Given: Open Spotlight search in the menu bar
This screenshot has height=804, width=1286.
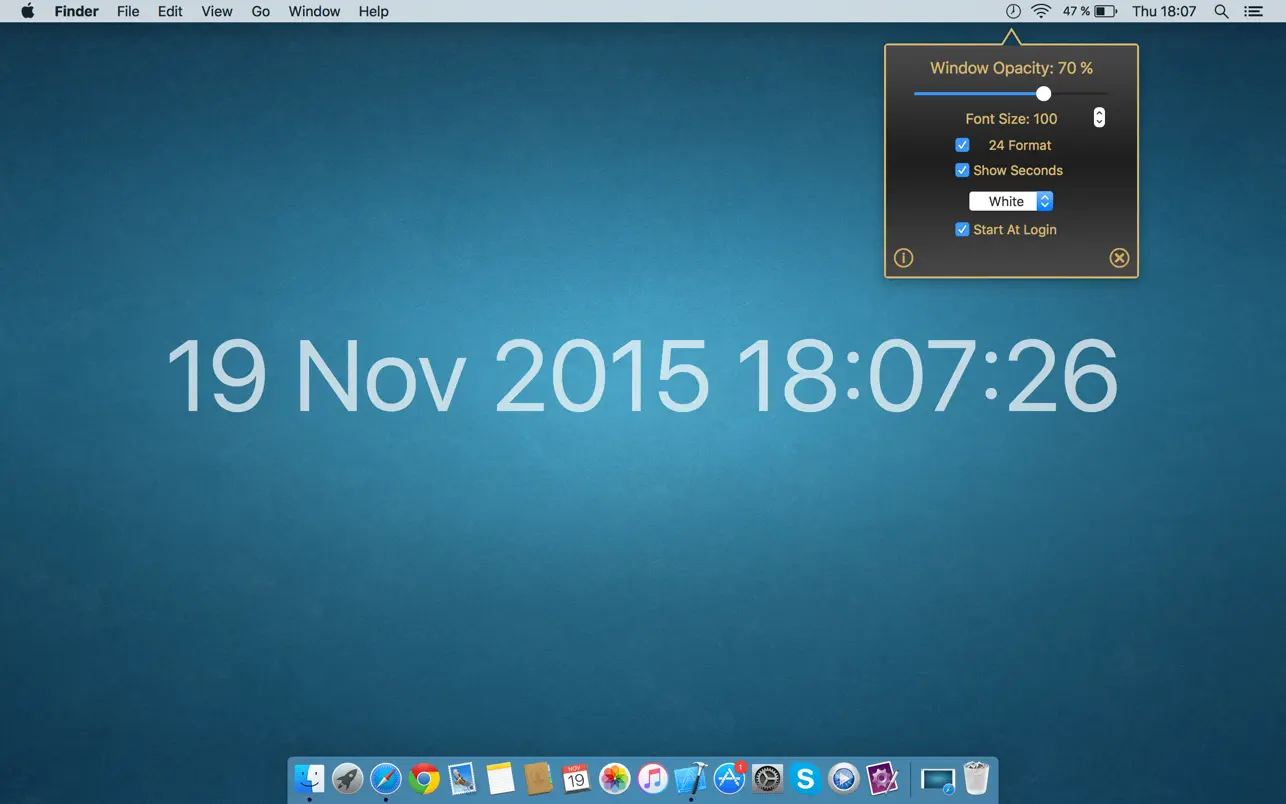Looking at the screenshot, I should (x=1221, y=11).
